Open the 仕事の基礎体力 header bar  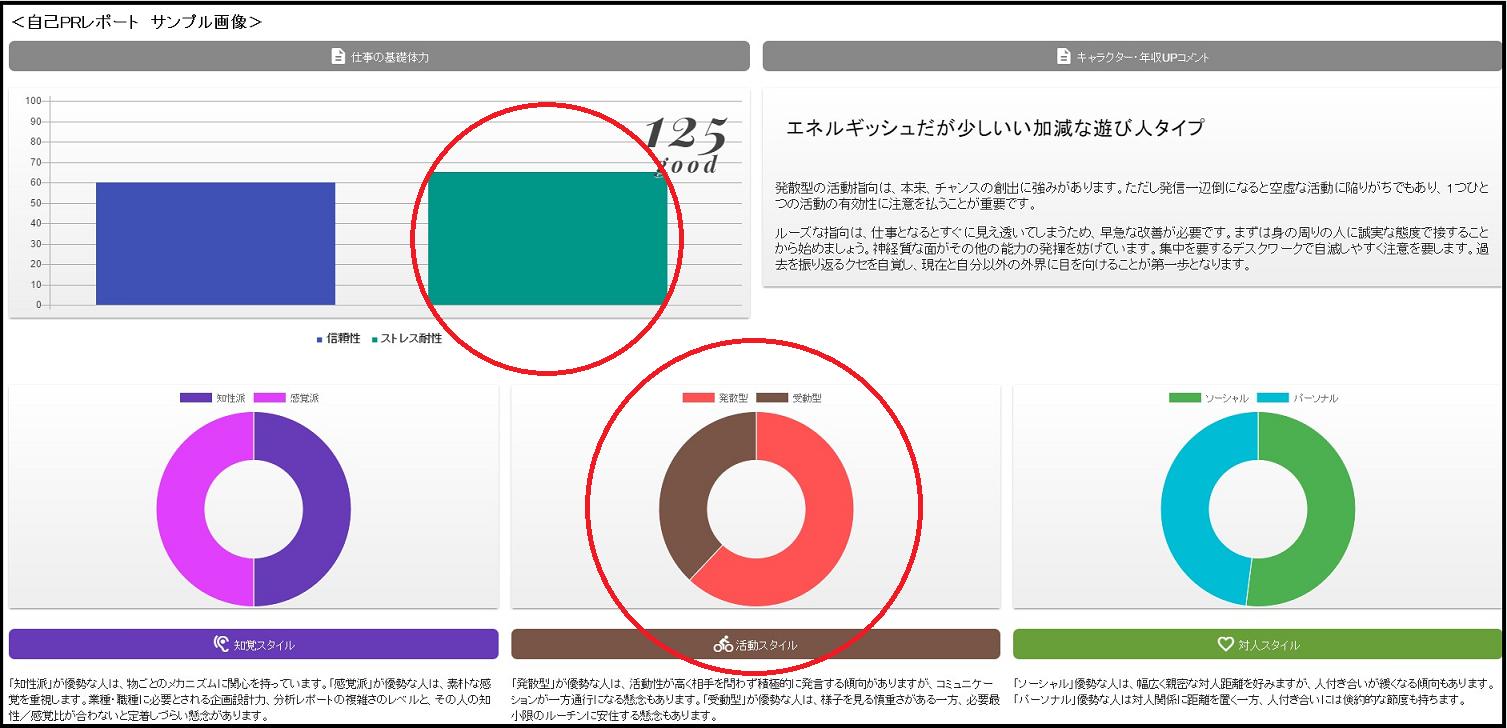(379, 57)
